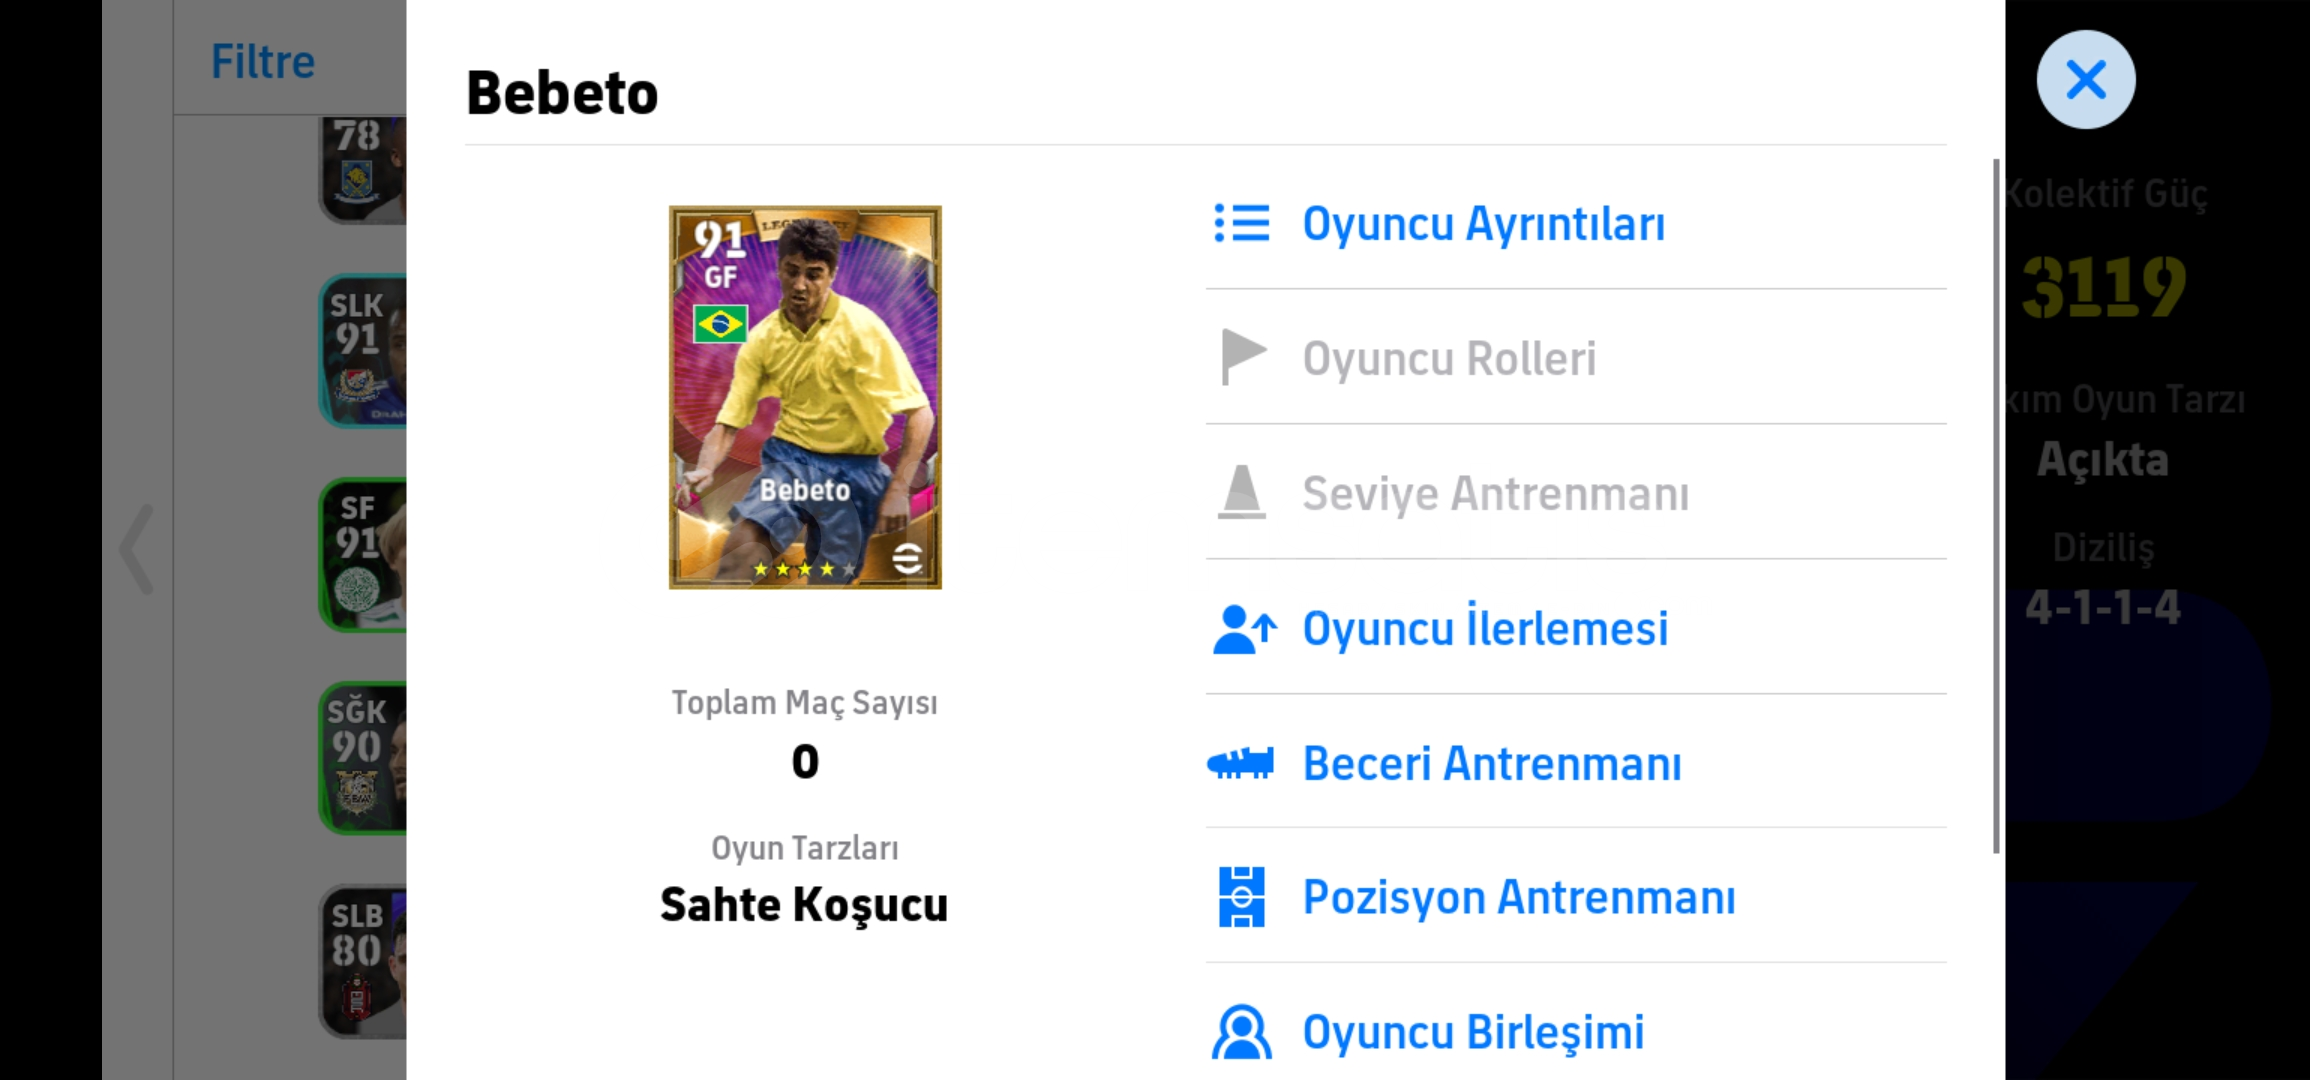Click the pitch icon for Pozisyon Antrenmanı
The image size is (2310, 1080).
(1241, 897)
